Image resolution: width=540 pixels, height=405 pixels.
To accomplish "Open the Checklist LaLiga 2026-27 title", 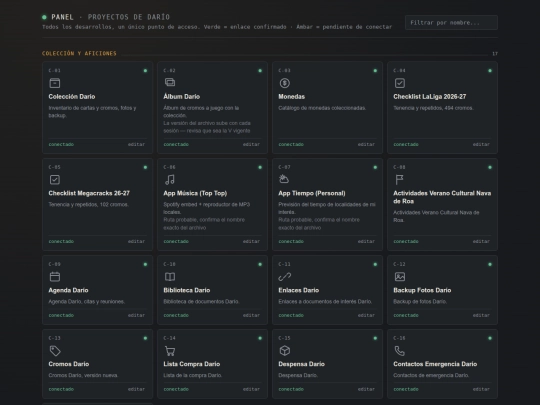I will 429,97.
